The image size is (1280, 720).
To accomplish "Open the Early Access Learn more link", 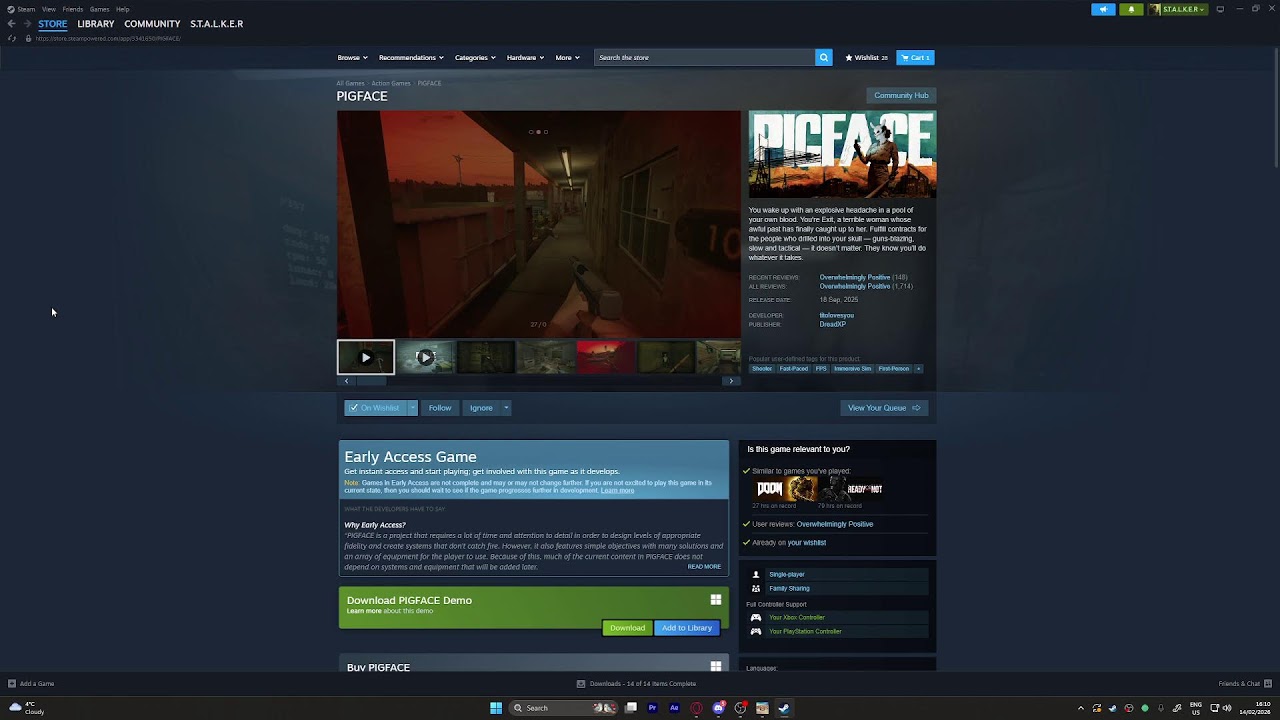I will 617,491.
